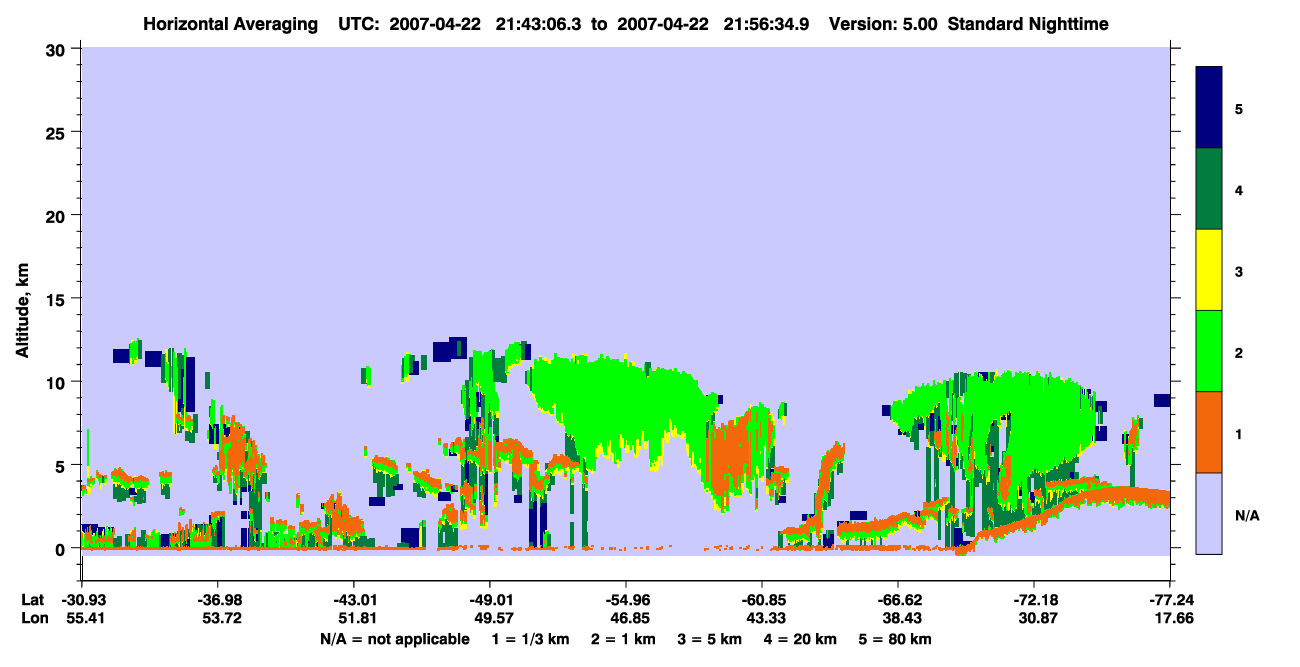Click the colorbar label N/A
Screen dimensions: 1300x667
pos(1247,515)
